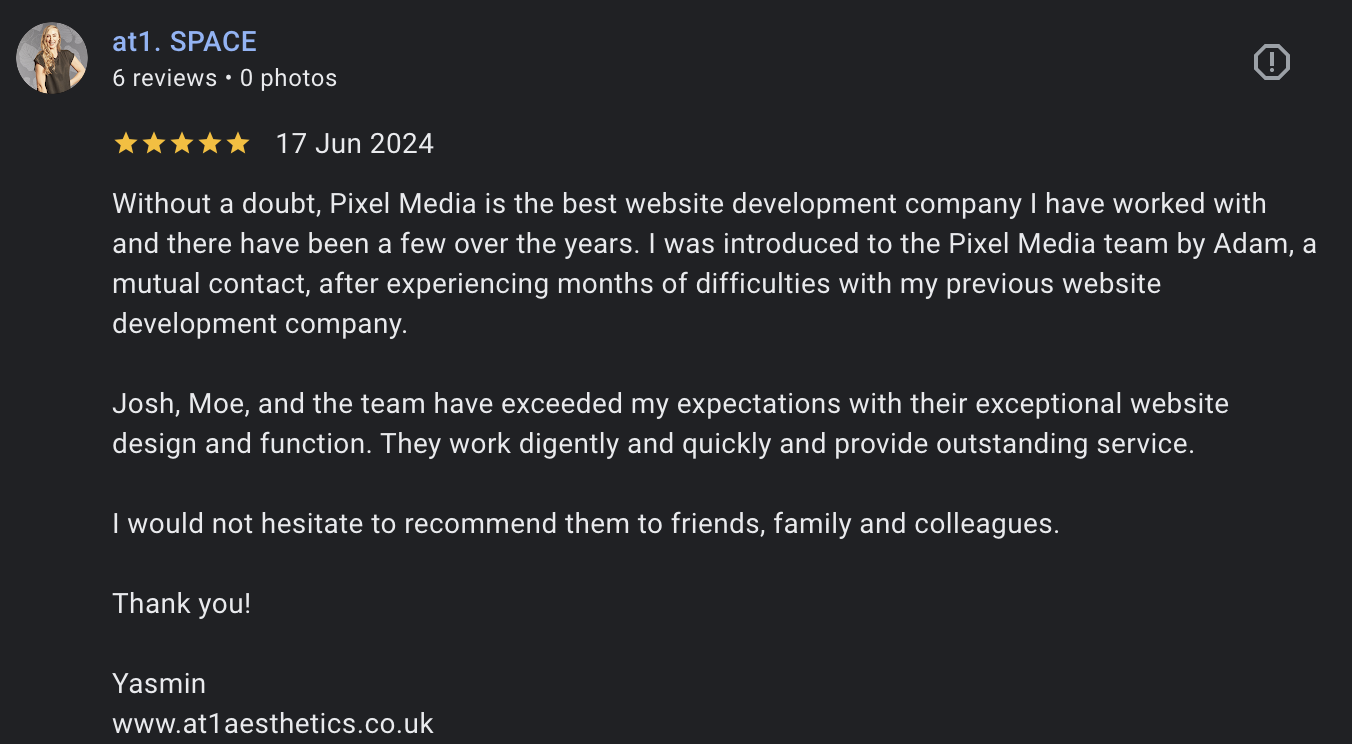Click the words "mutual contact" in the review

click(x=209, y=284)
